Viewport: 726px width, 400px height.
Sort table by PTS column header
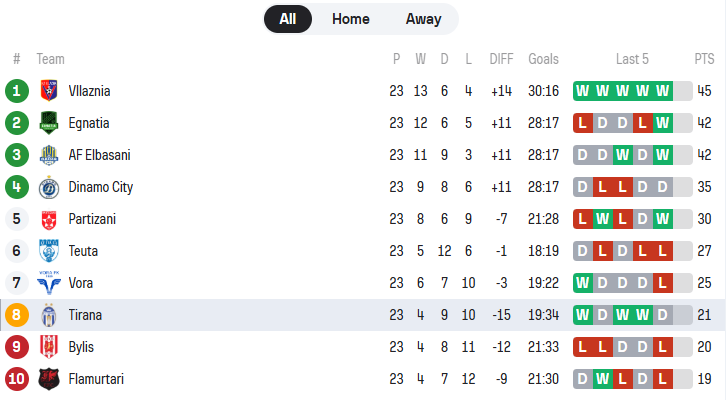704,59
